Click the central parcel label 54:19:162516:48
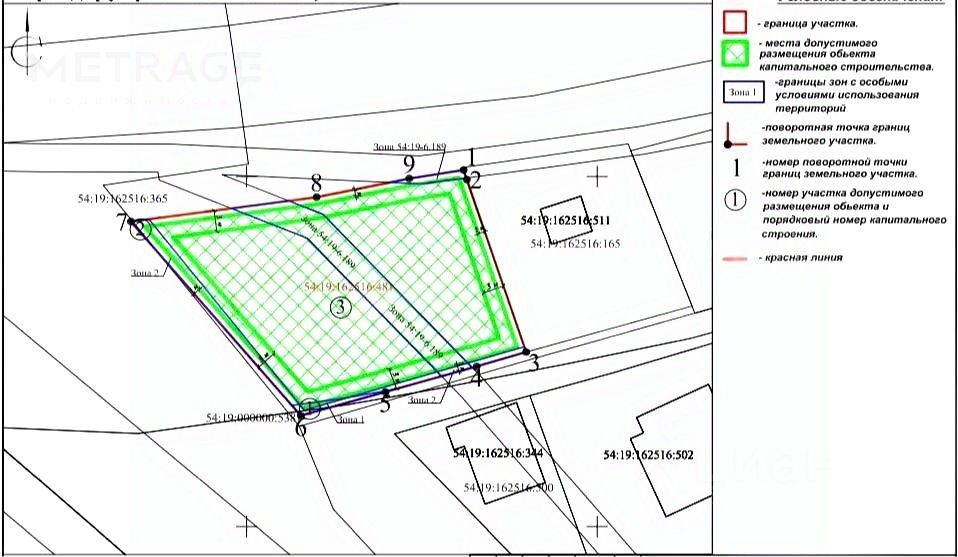The image size is (958, 557). coord(347,286)
